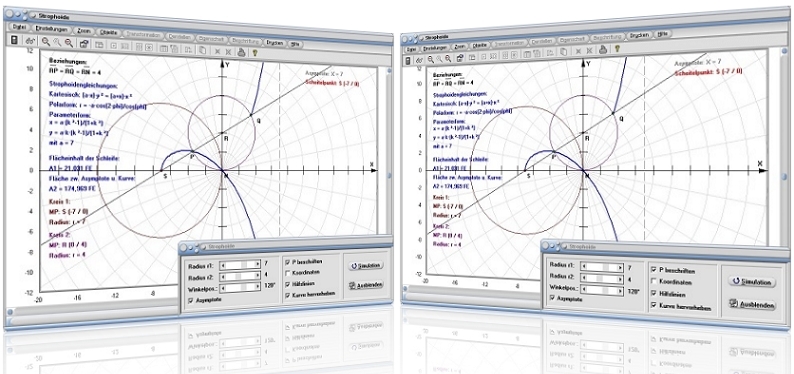Click the red magnifier icon in left window
Screen dimensions: 794x374
68,44
